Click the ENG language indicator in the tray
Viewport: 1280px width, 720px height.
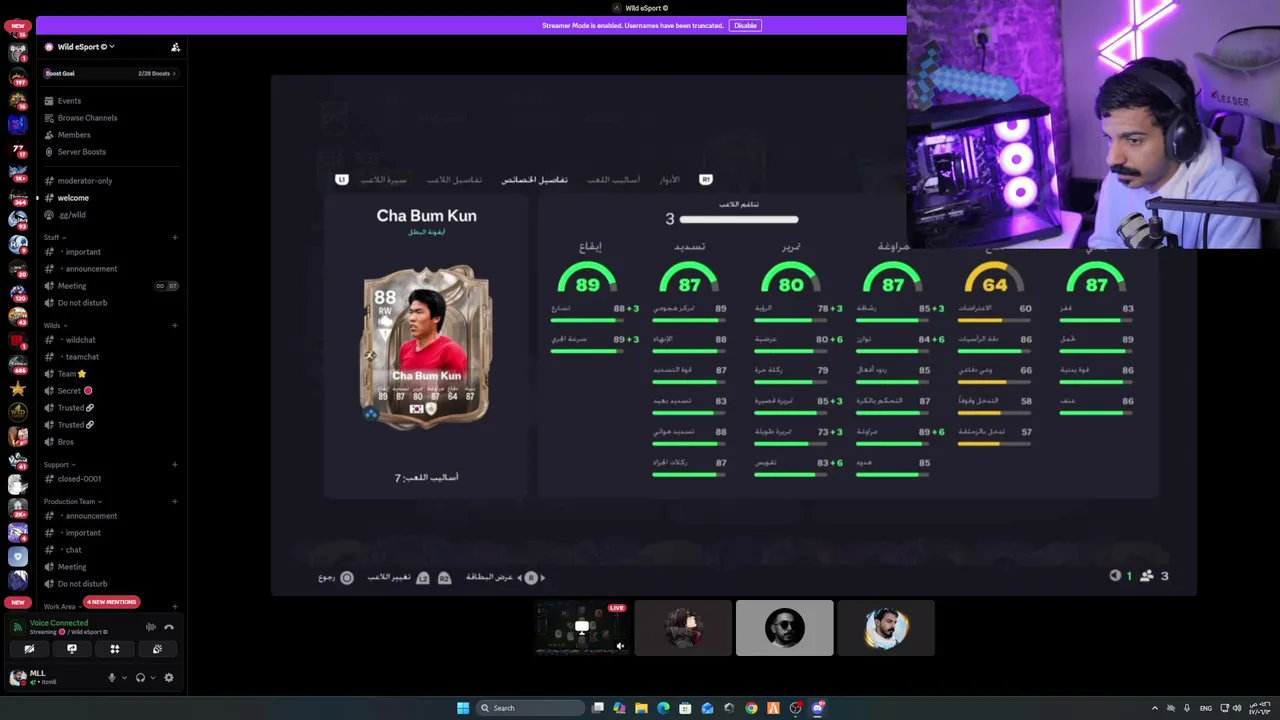click(x=1205, y=708)
